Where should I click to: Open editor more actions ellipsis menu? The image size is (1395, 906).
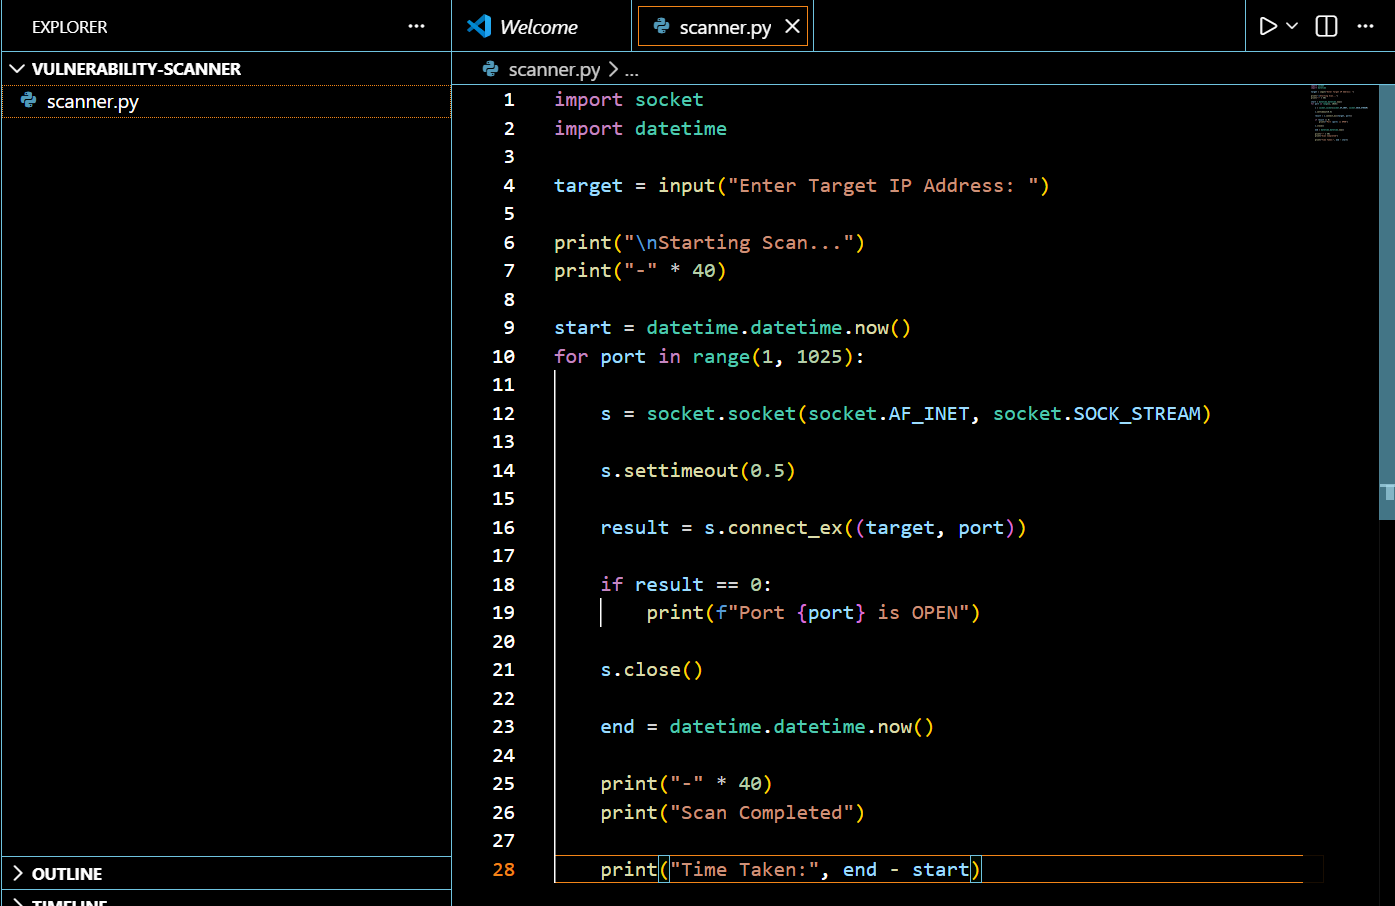pyautogui.click(x=1365, y=26)
